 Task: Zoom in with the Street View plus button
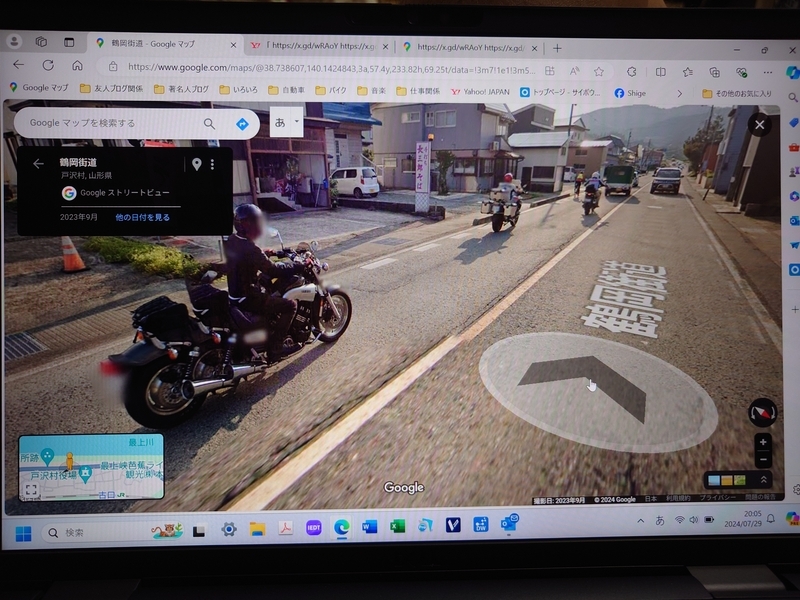[x=763, y=442]
